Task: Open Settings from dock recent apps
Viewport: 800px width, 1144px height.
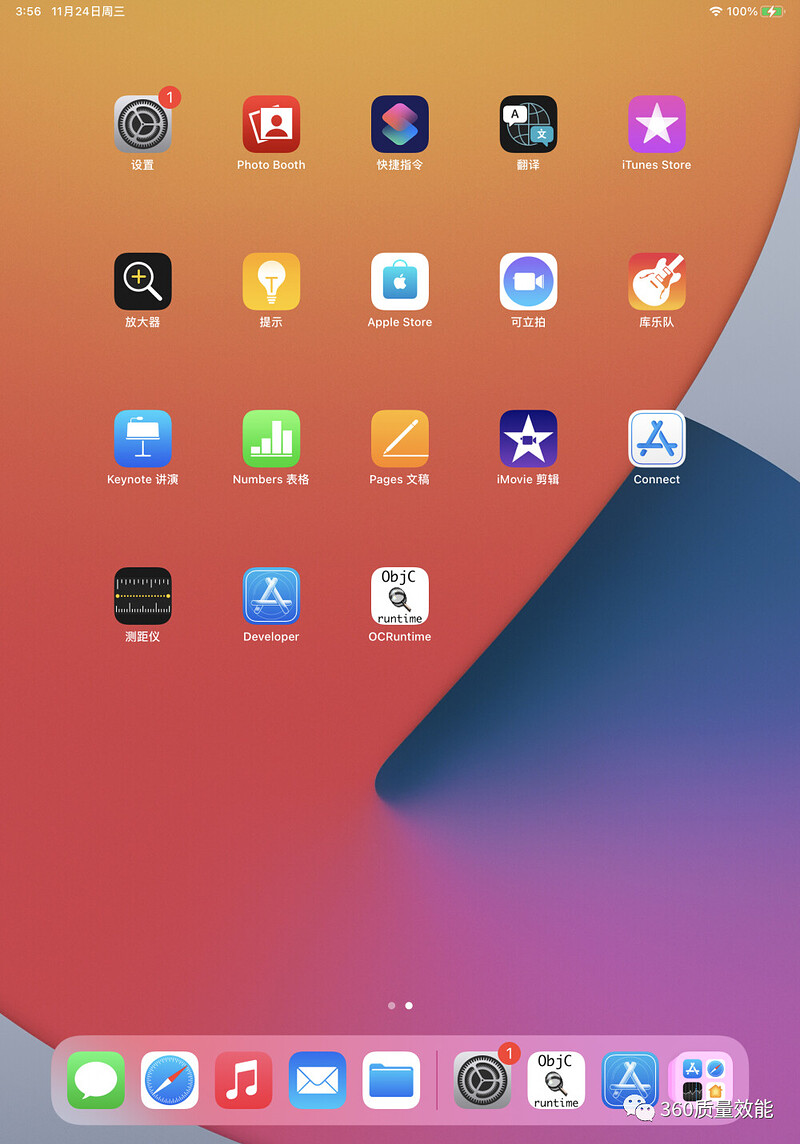Action: tap(482, 1080)
